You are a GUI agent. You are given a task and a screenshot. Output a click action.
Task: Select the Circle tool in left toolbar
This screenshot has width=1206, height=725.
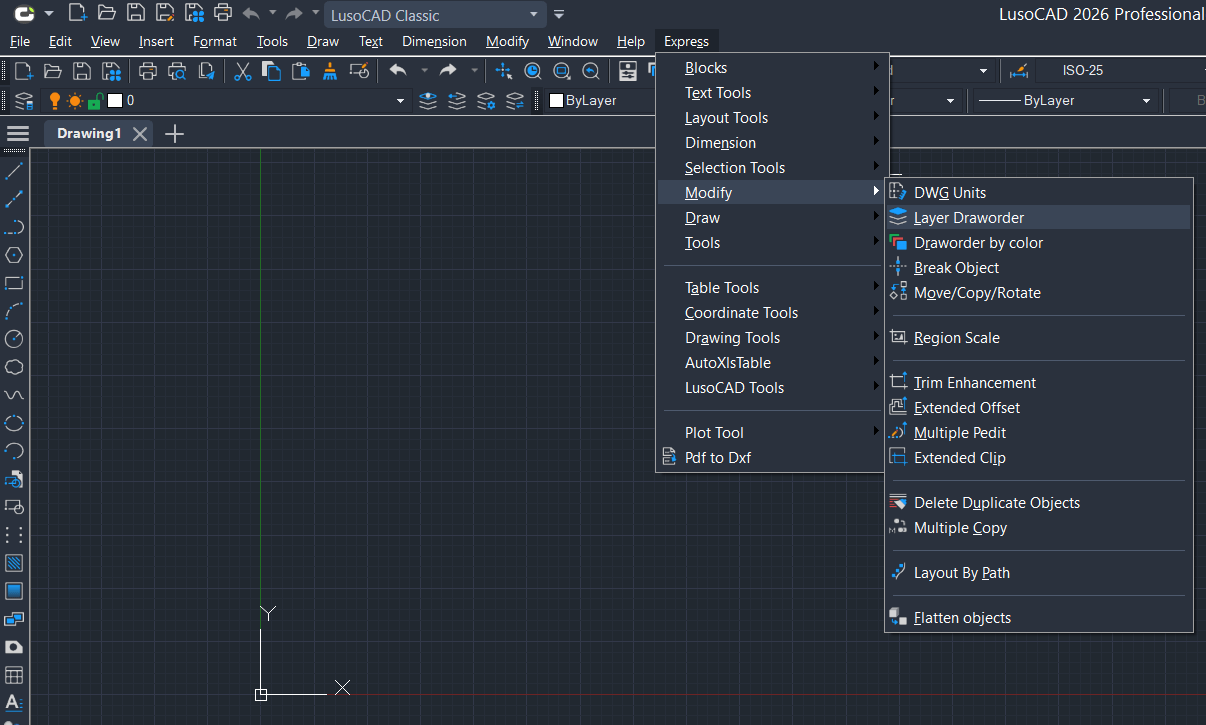(14, 339)
